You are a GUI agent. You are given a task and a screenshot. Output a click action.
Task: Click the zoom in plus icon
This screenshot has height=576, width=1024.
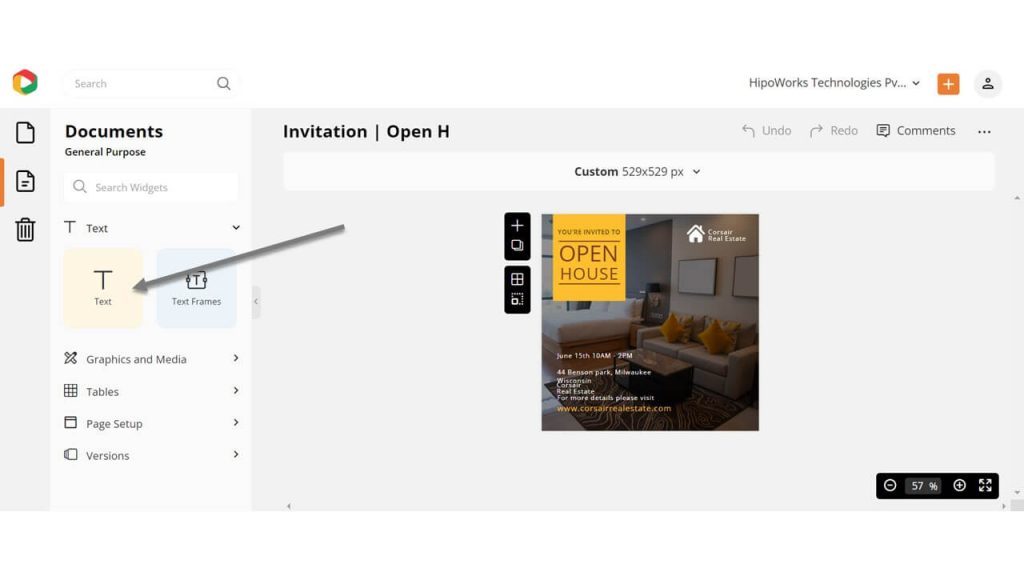[959, 485]
